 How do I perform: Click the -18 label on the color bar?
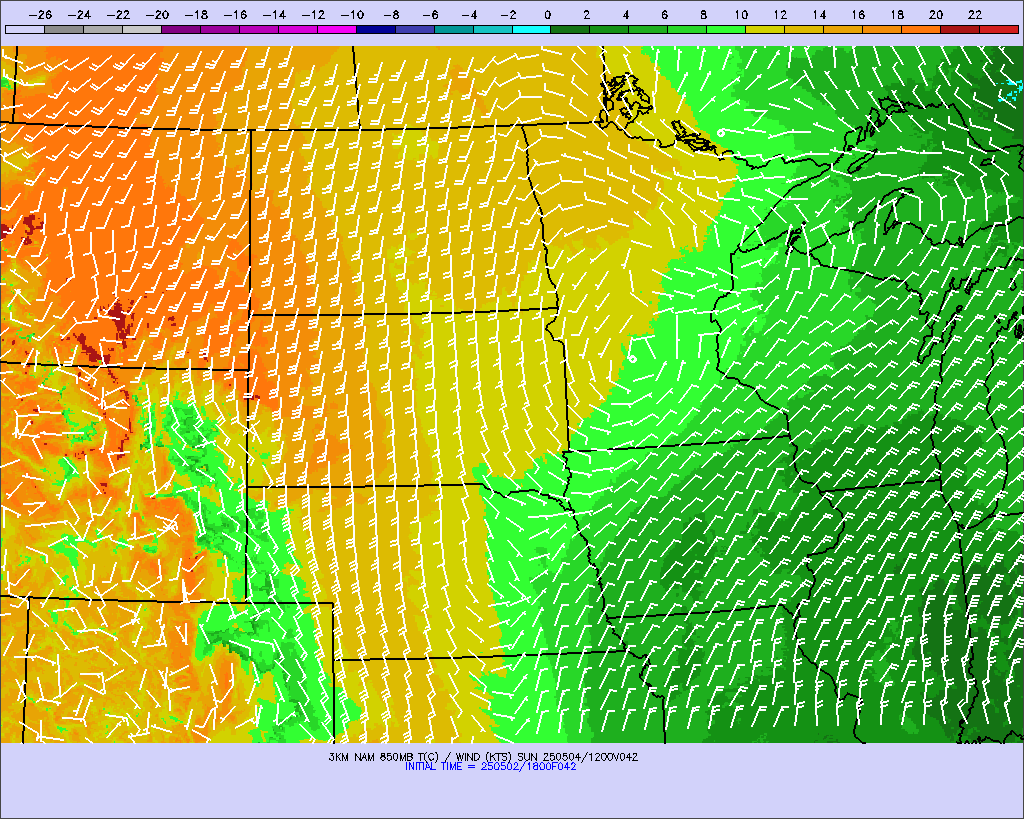point(197,15)
